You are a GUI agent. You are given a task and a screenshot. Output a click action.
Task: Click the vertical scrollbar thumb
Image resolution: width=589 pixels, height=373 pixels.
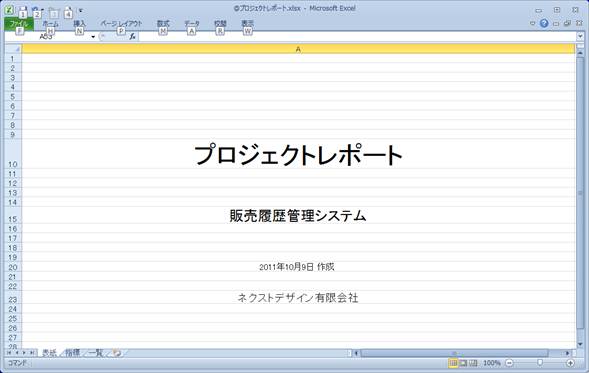pos(580,193)
